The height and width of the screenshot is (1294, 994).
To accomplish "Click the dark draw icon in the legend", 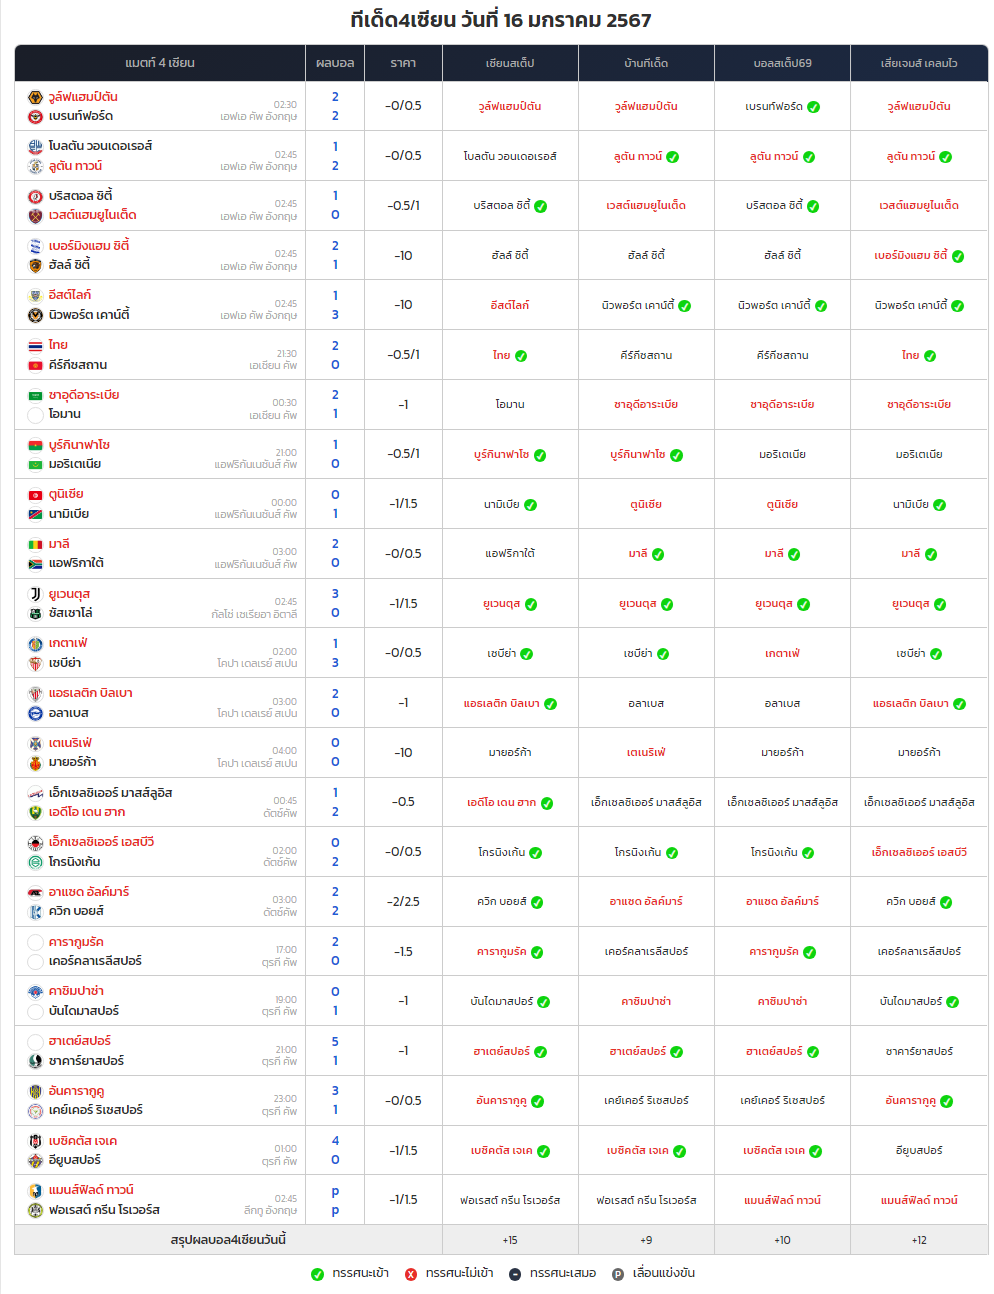I will click(515, 1274).
